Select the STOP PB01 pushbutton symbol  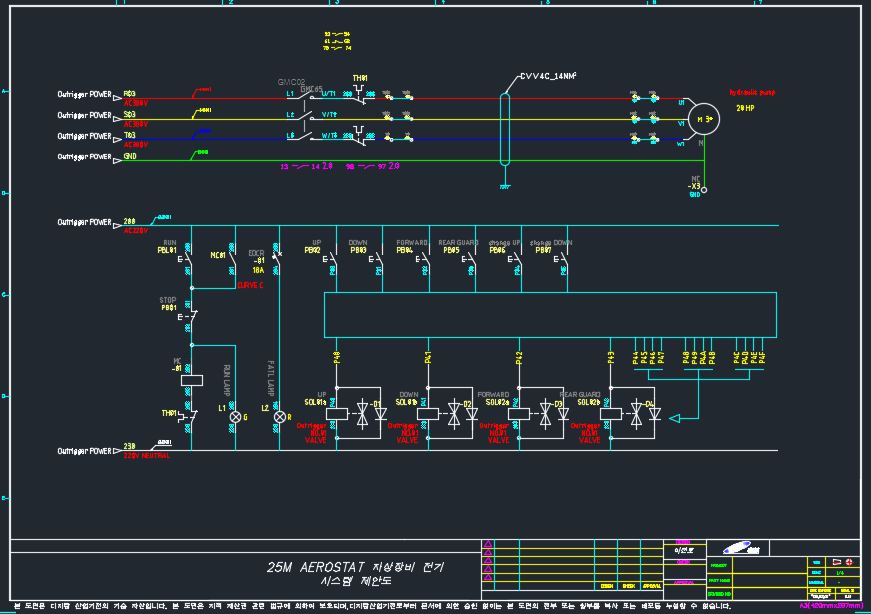(188, 317)
